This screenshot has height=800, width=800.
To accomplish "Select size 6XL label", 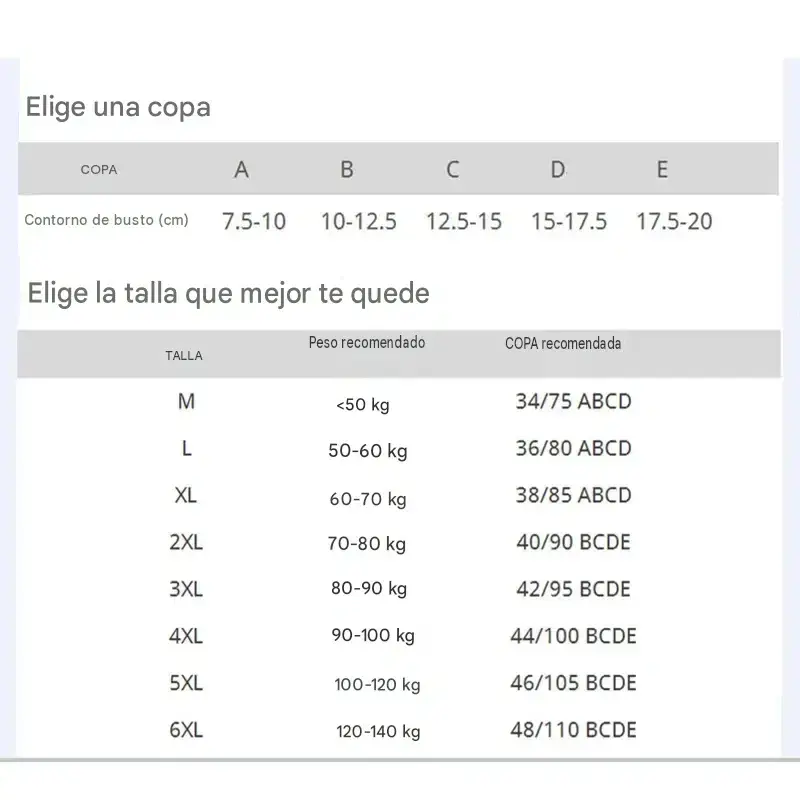I will [186, 730].
